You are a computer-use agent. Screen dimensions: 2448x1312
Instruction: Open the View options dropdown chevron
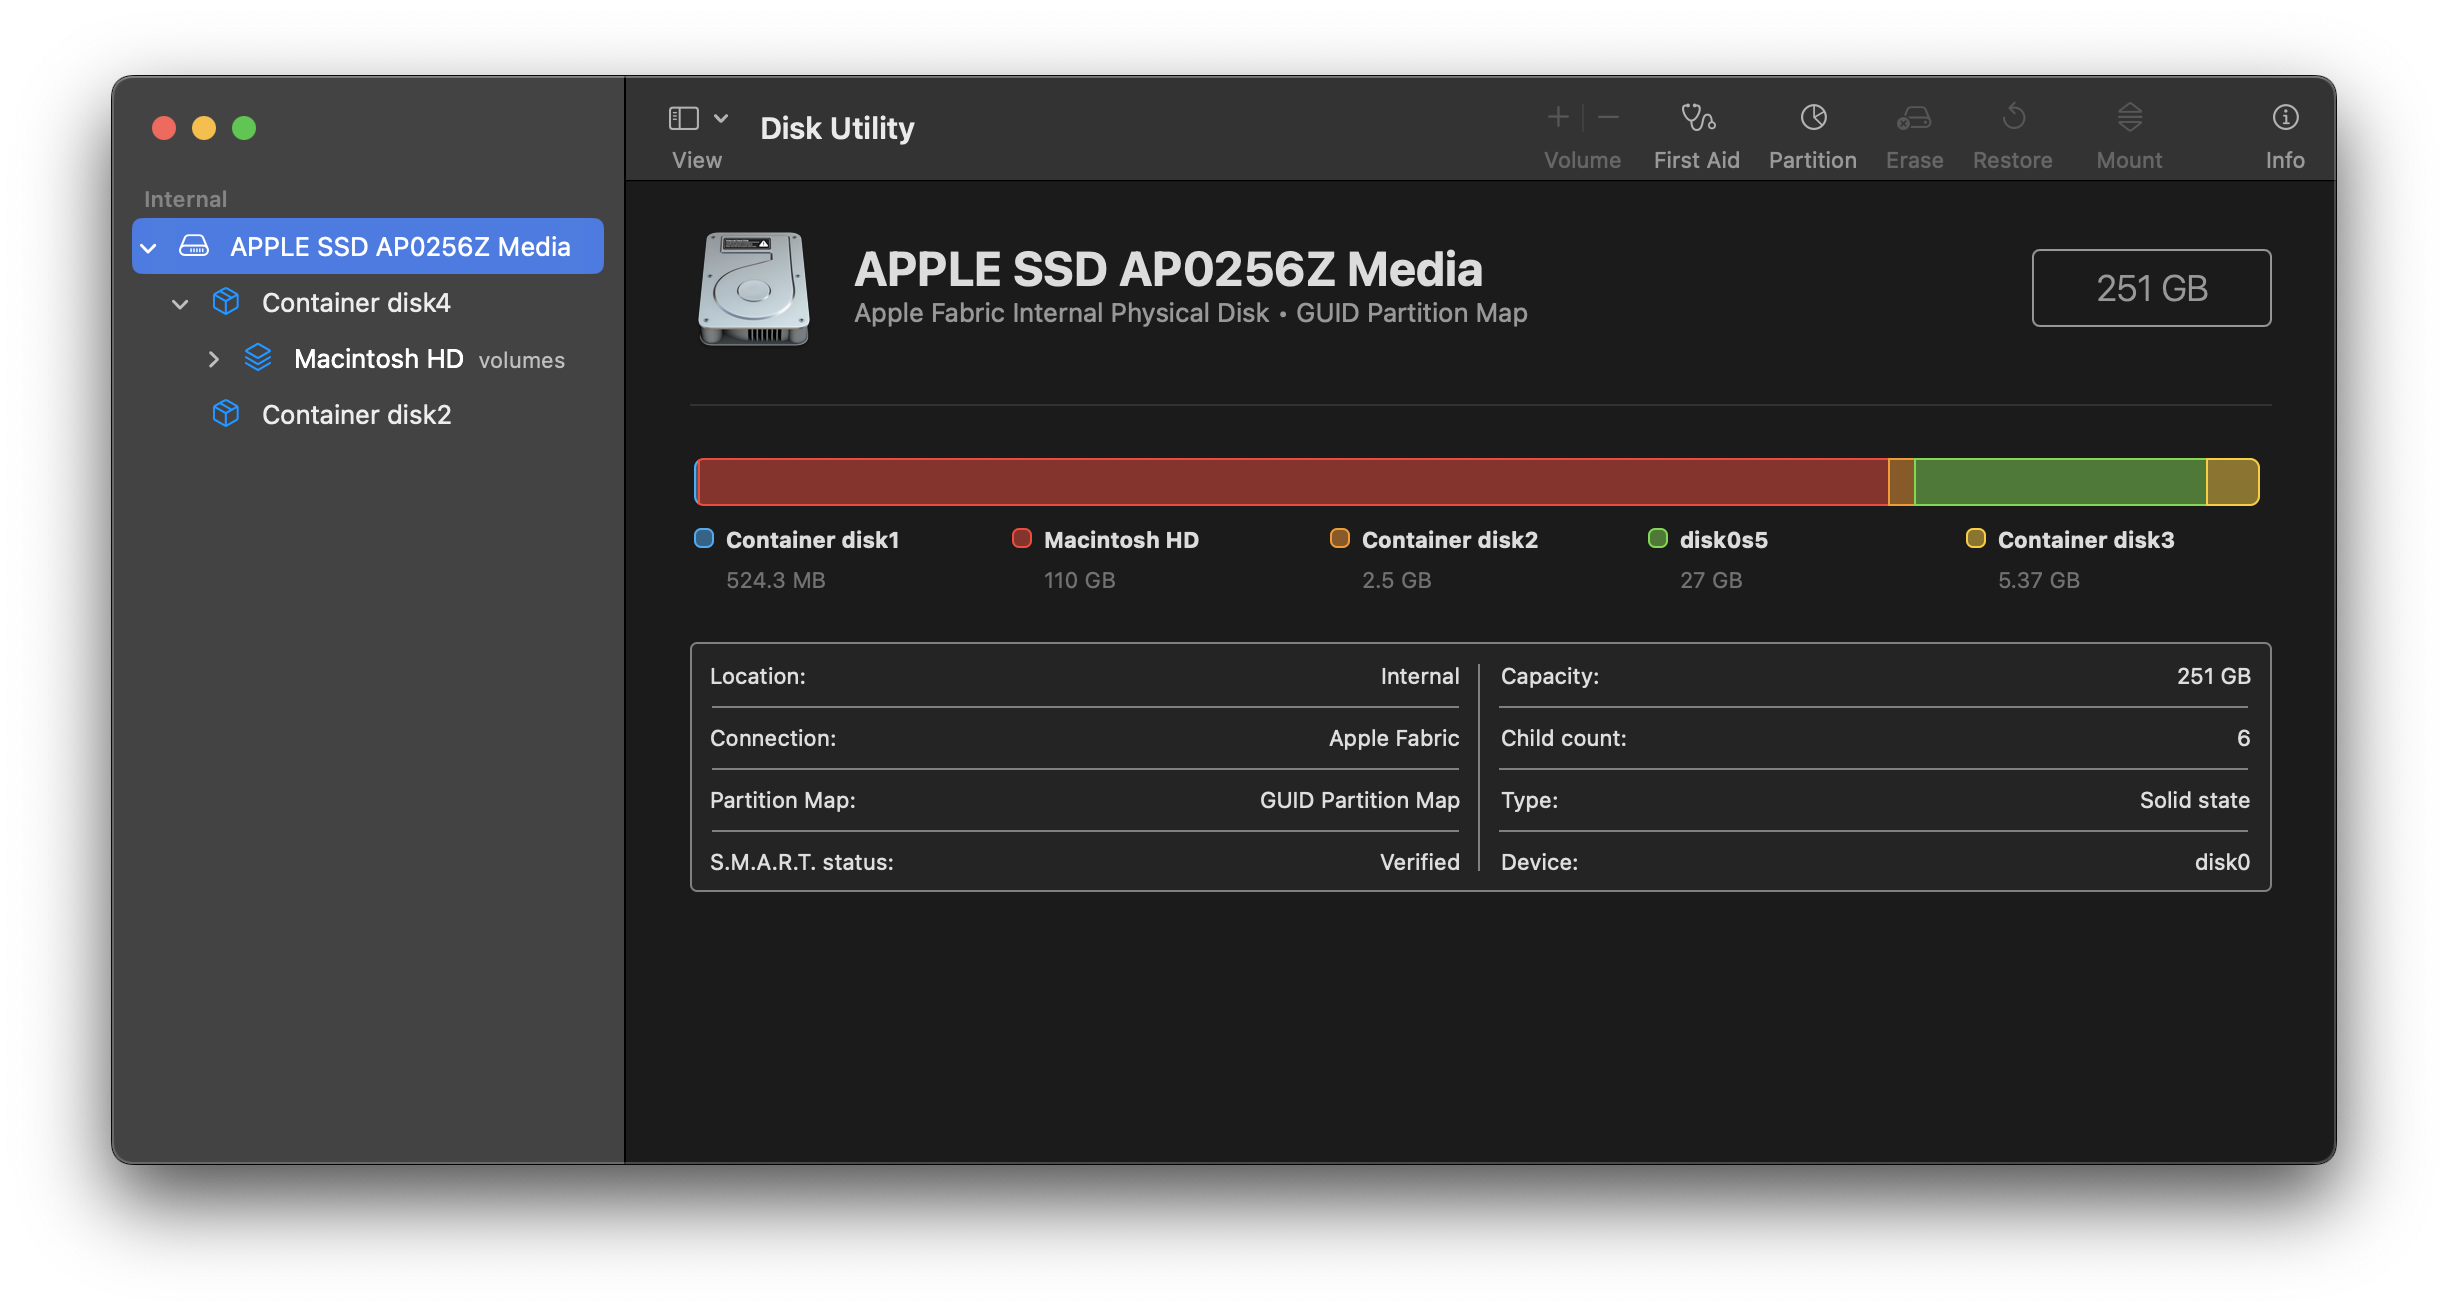pos(721,118)
